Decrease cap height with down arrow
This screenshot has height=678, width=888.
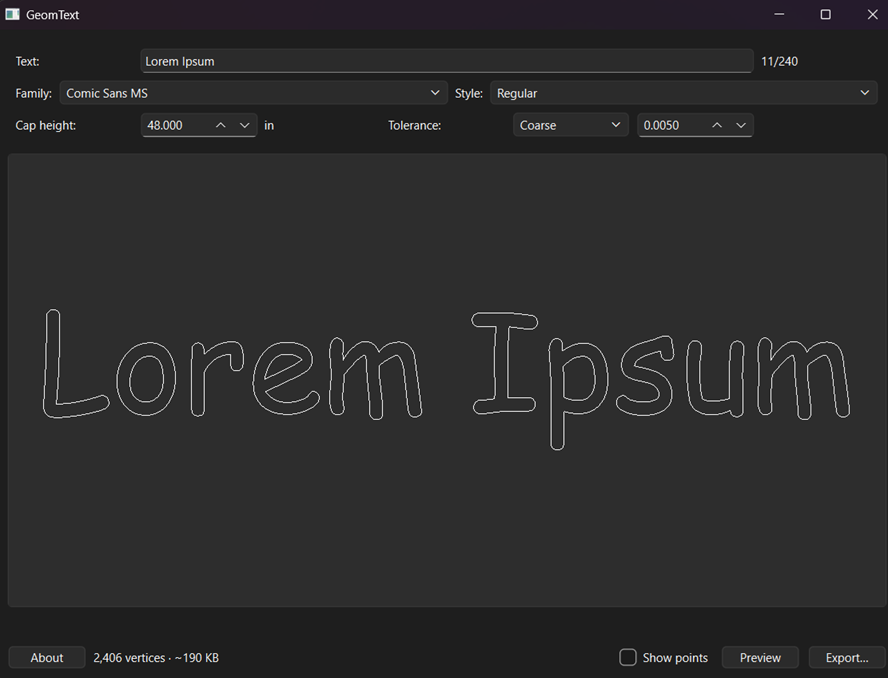[245, 125]
